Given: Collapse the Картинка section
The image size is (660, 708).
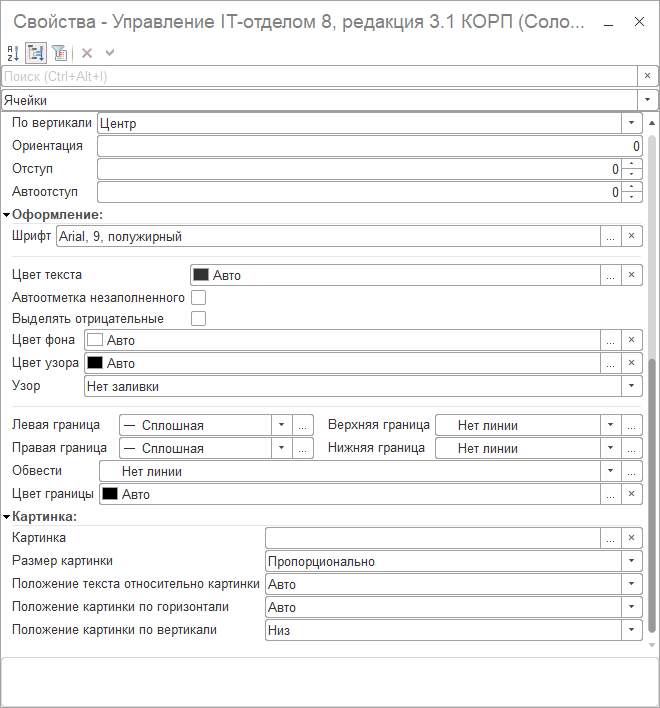Looking at the screenshot, I should pyautogui.click(x=6, y=517).
